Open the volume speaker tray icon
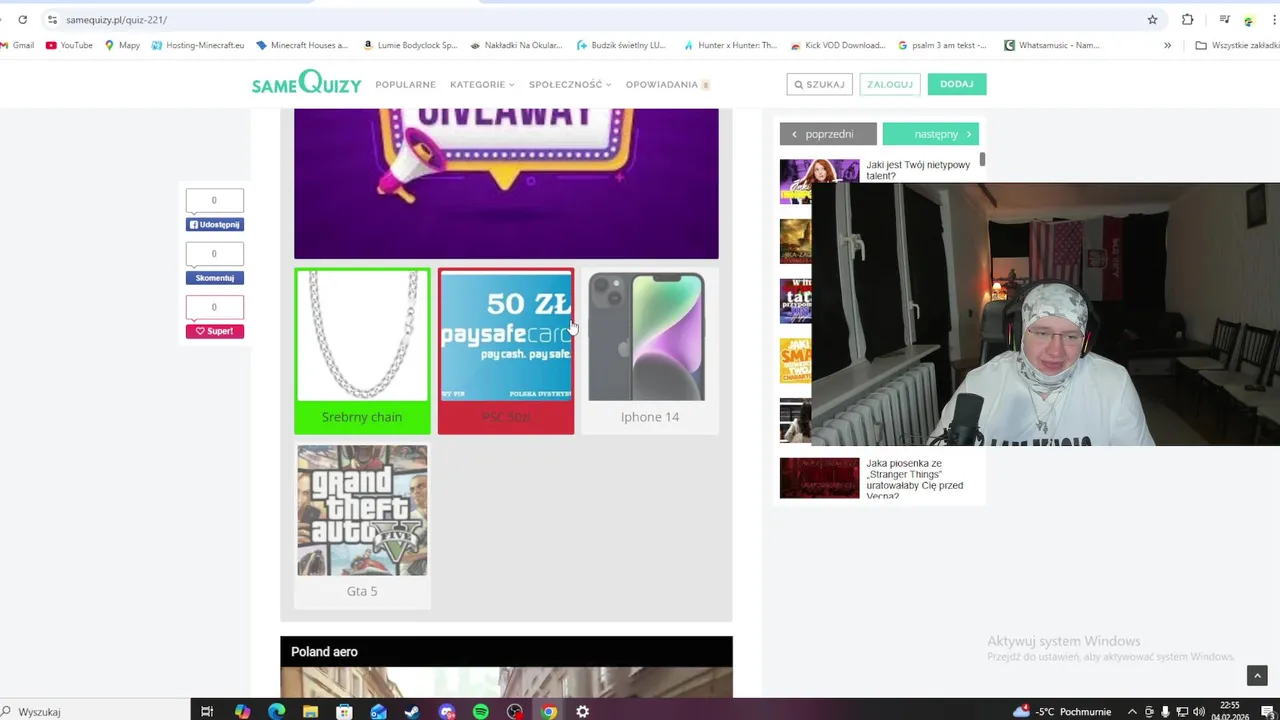The image size is (1280, 720). pyautogui.click(x=1198, y=711)
